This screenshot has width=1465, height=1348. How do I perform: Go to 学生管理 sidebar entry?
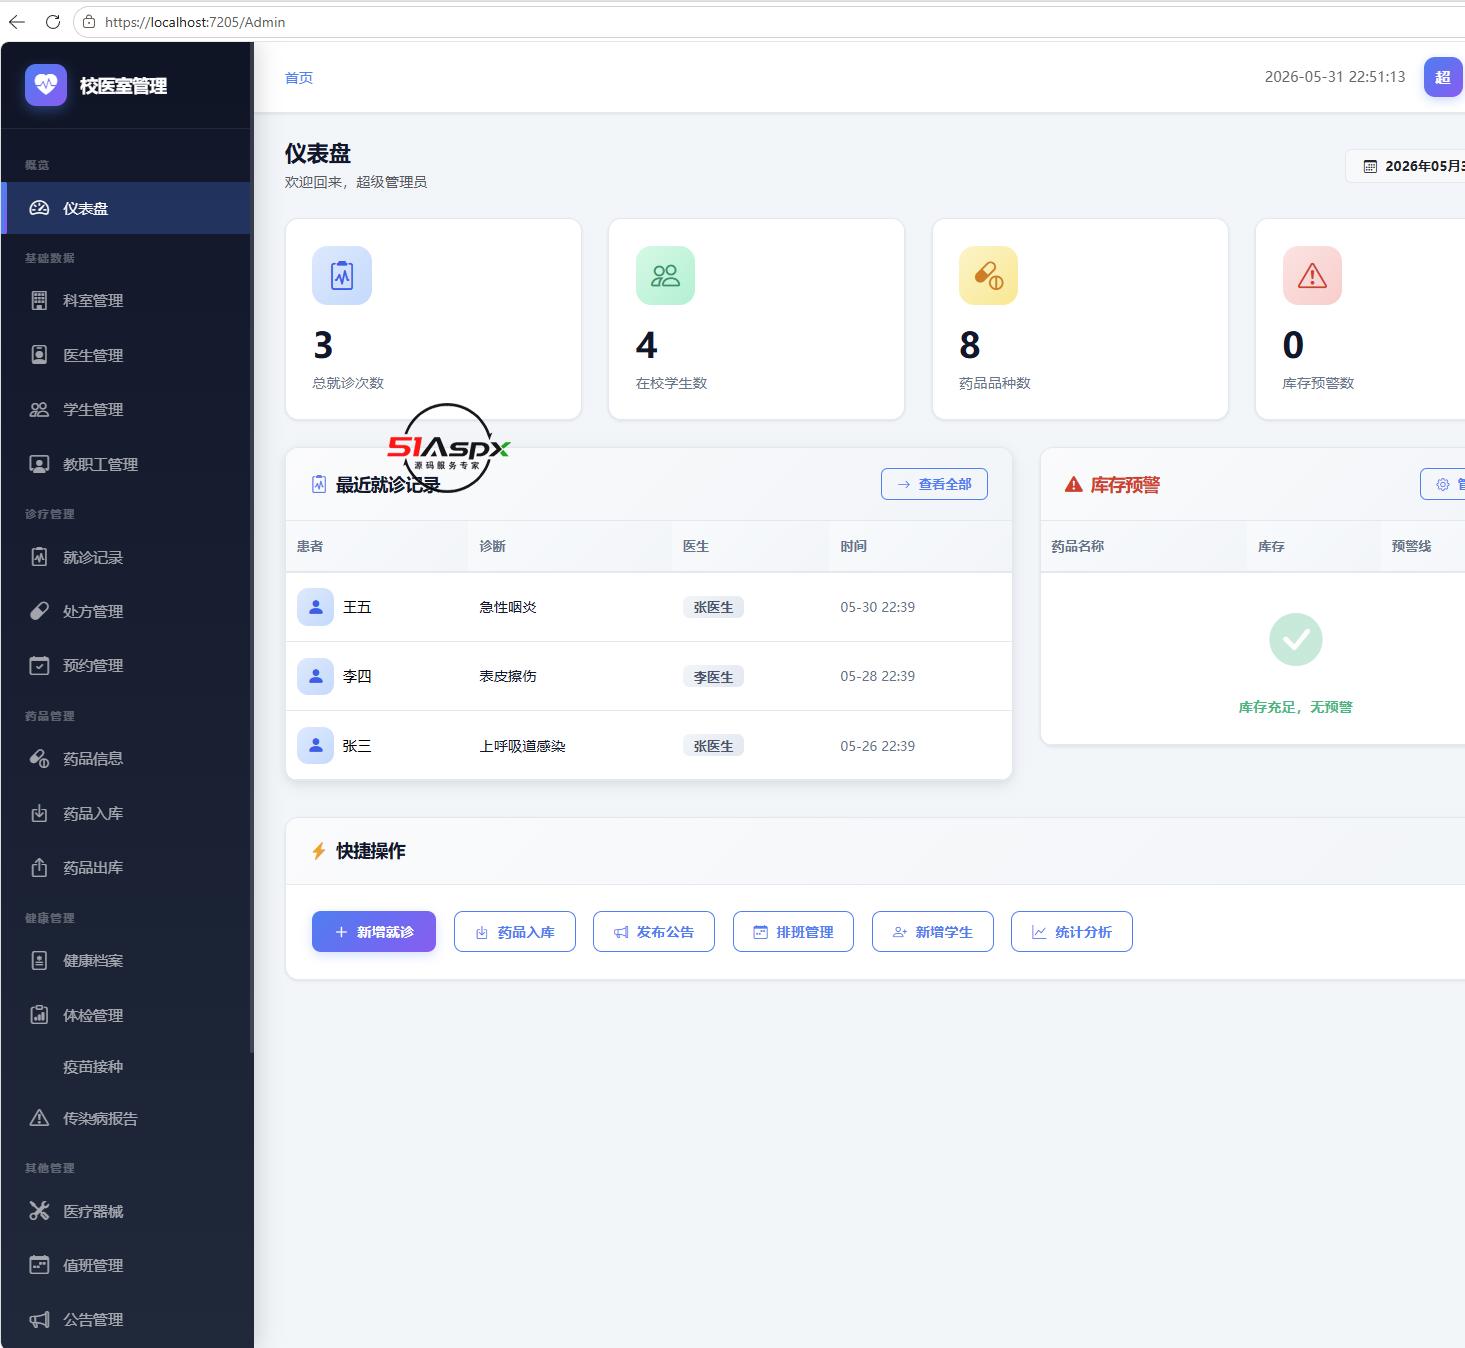(126, 409)
